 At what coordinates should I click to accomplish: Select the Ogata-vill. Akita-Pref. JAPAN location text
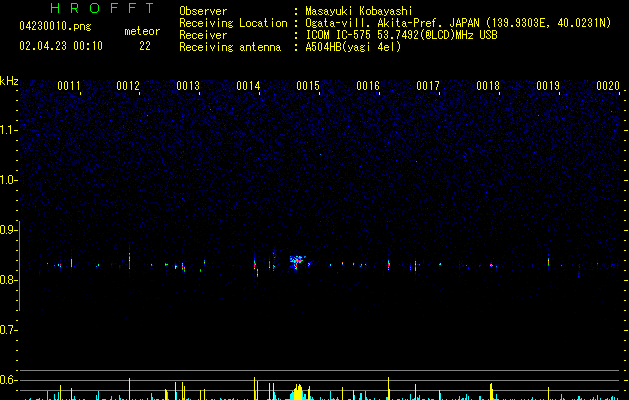click(458, 23)
